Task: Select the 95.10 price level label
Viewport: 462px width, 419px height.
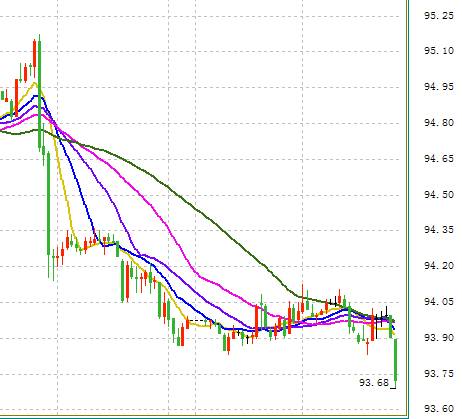Action: (x=439, y=51)
